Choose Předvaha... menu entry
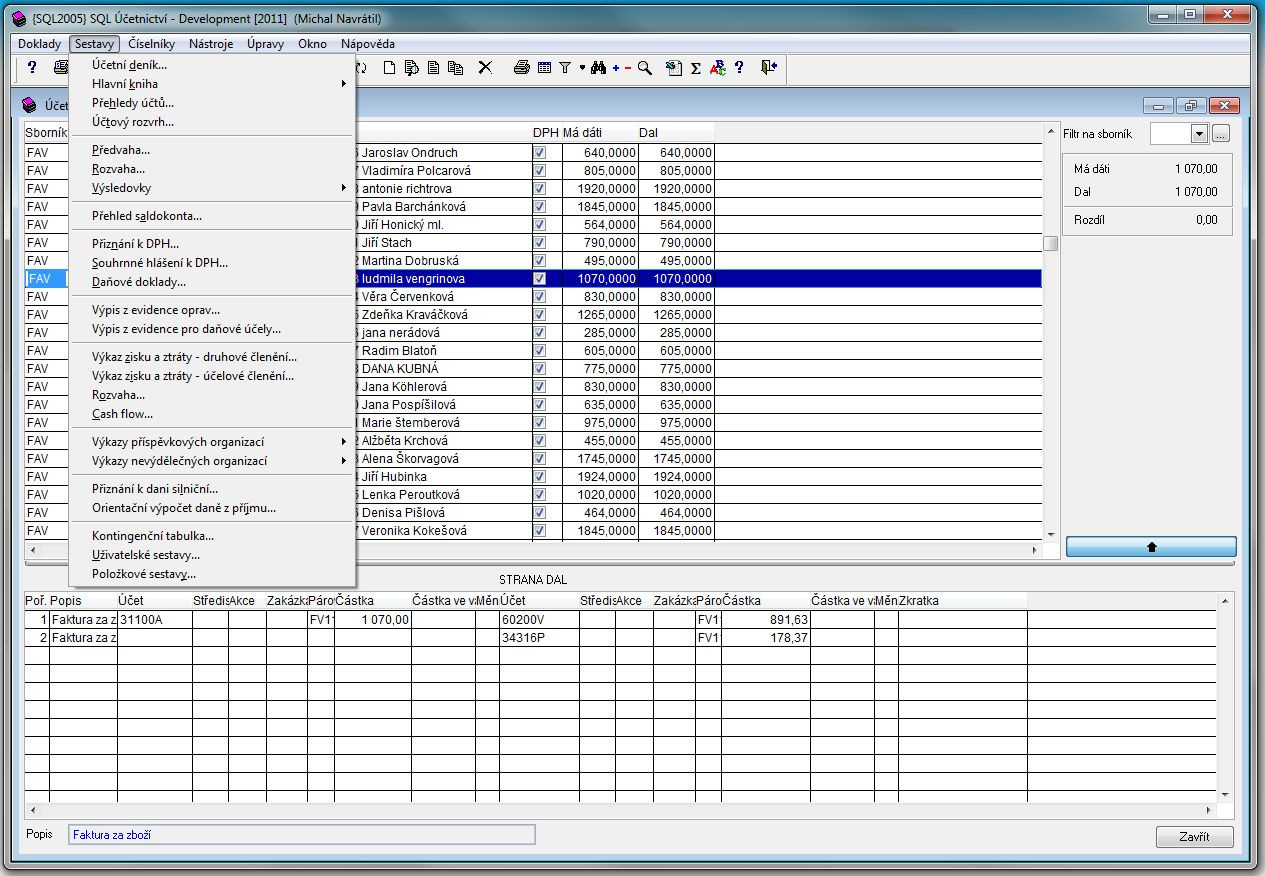 click(x=212, y=150)
